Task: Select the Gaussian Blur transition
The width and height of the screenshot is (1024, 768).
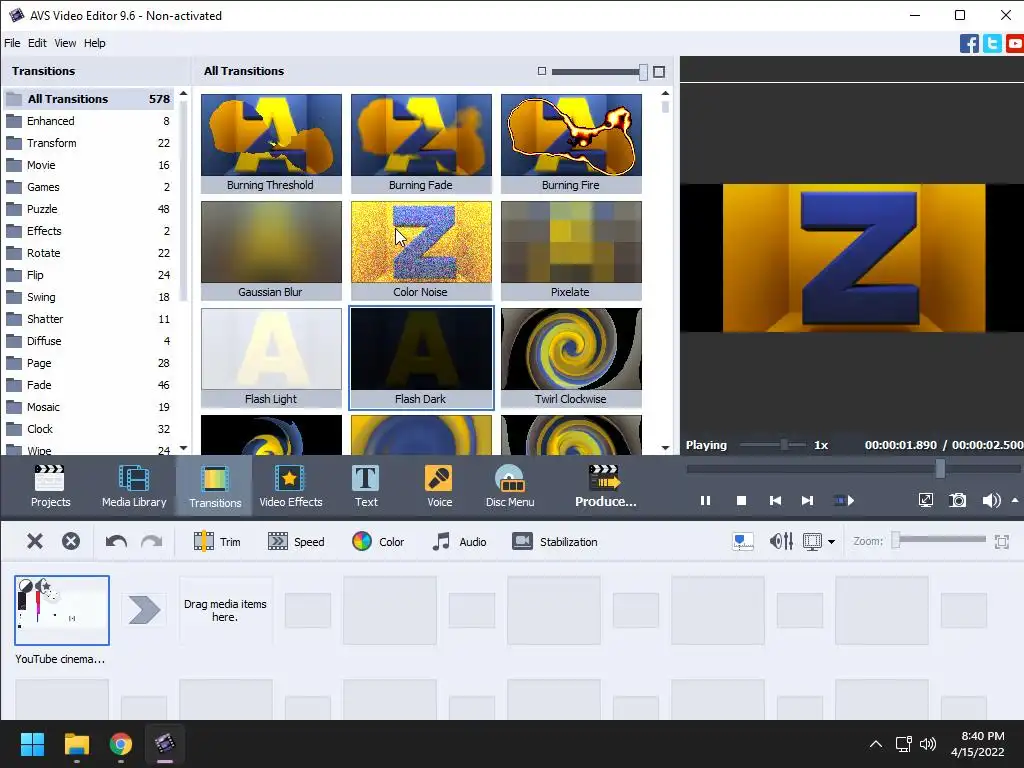Action: pyautogui.click(x=271, y=250)
